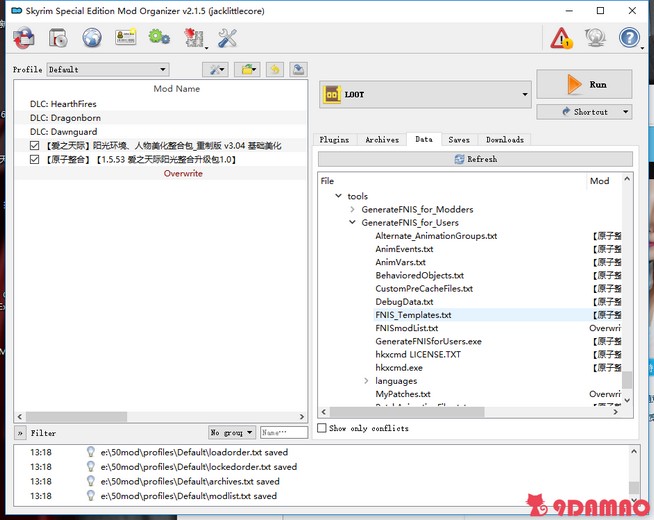Select archives.txt saved log entry
654x520 pixels.
click(x=190, y=481)
